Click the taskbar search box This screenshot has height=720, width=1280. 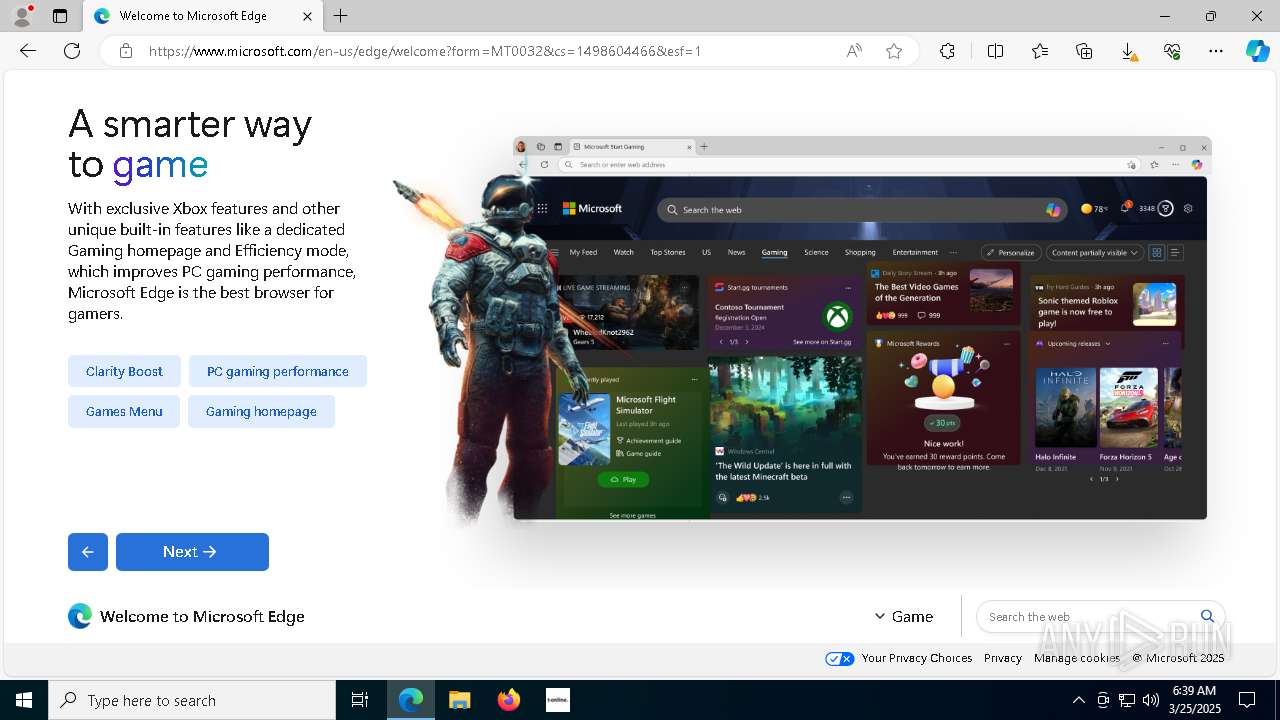click(x=192, y=700)
